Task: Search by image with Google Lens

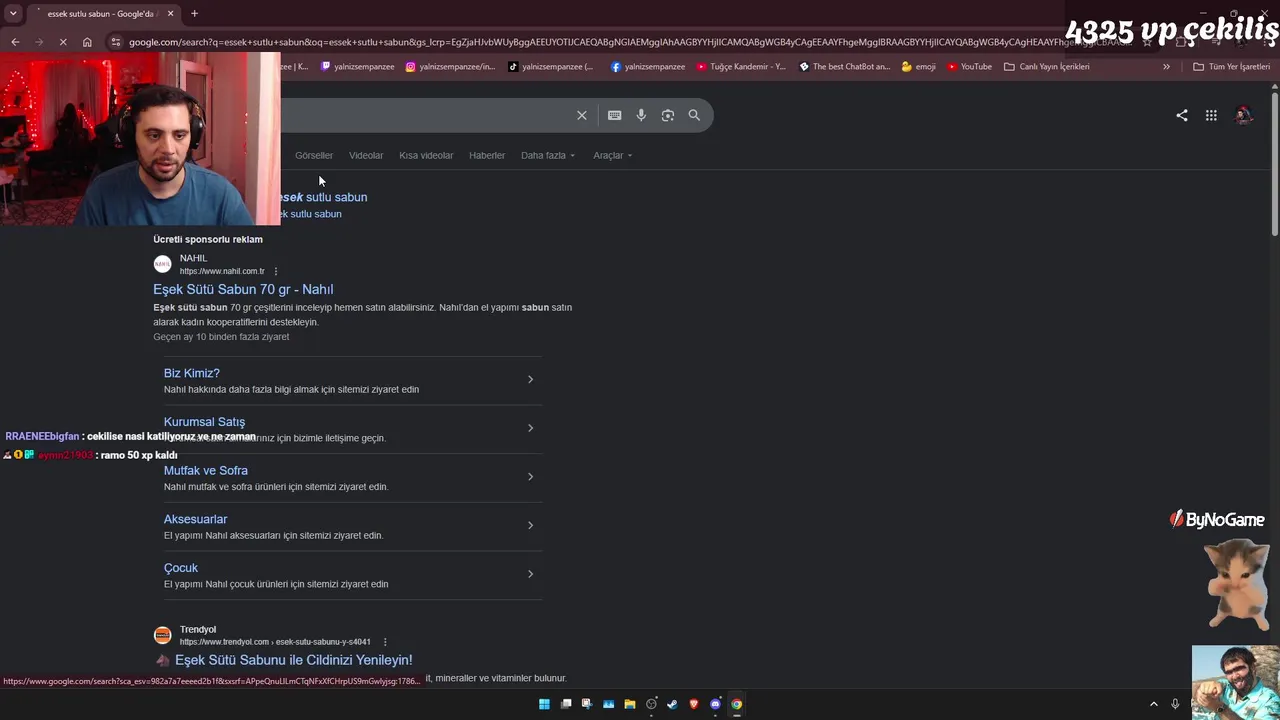Action: pyautogui.click(x=668, y=115)
